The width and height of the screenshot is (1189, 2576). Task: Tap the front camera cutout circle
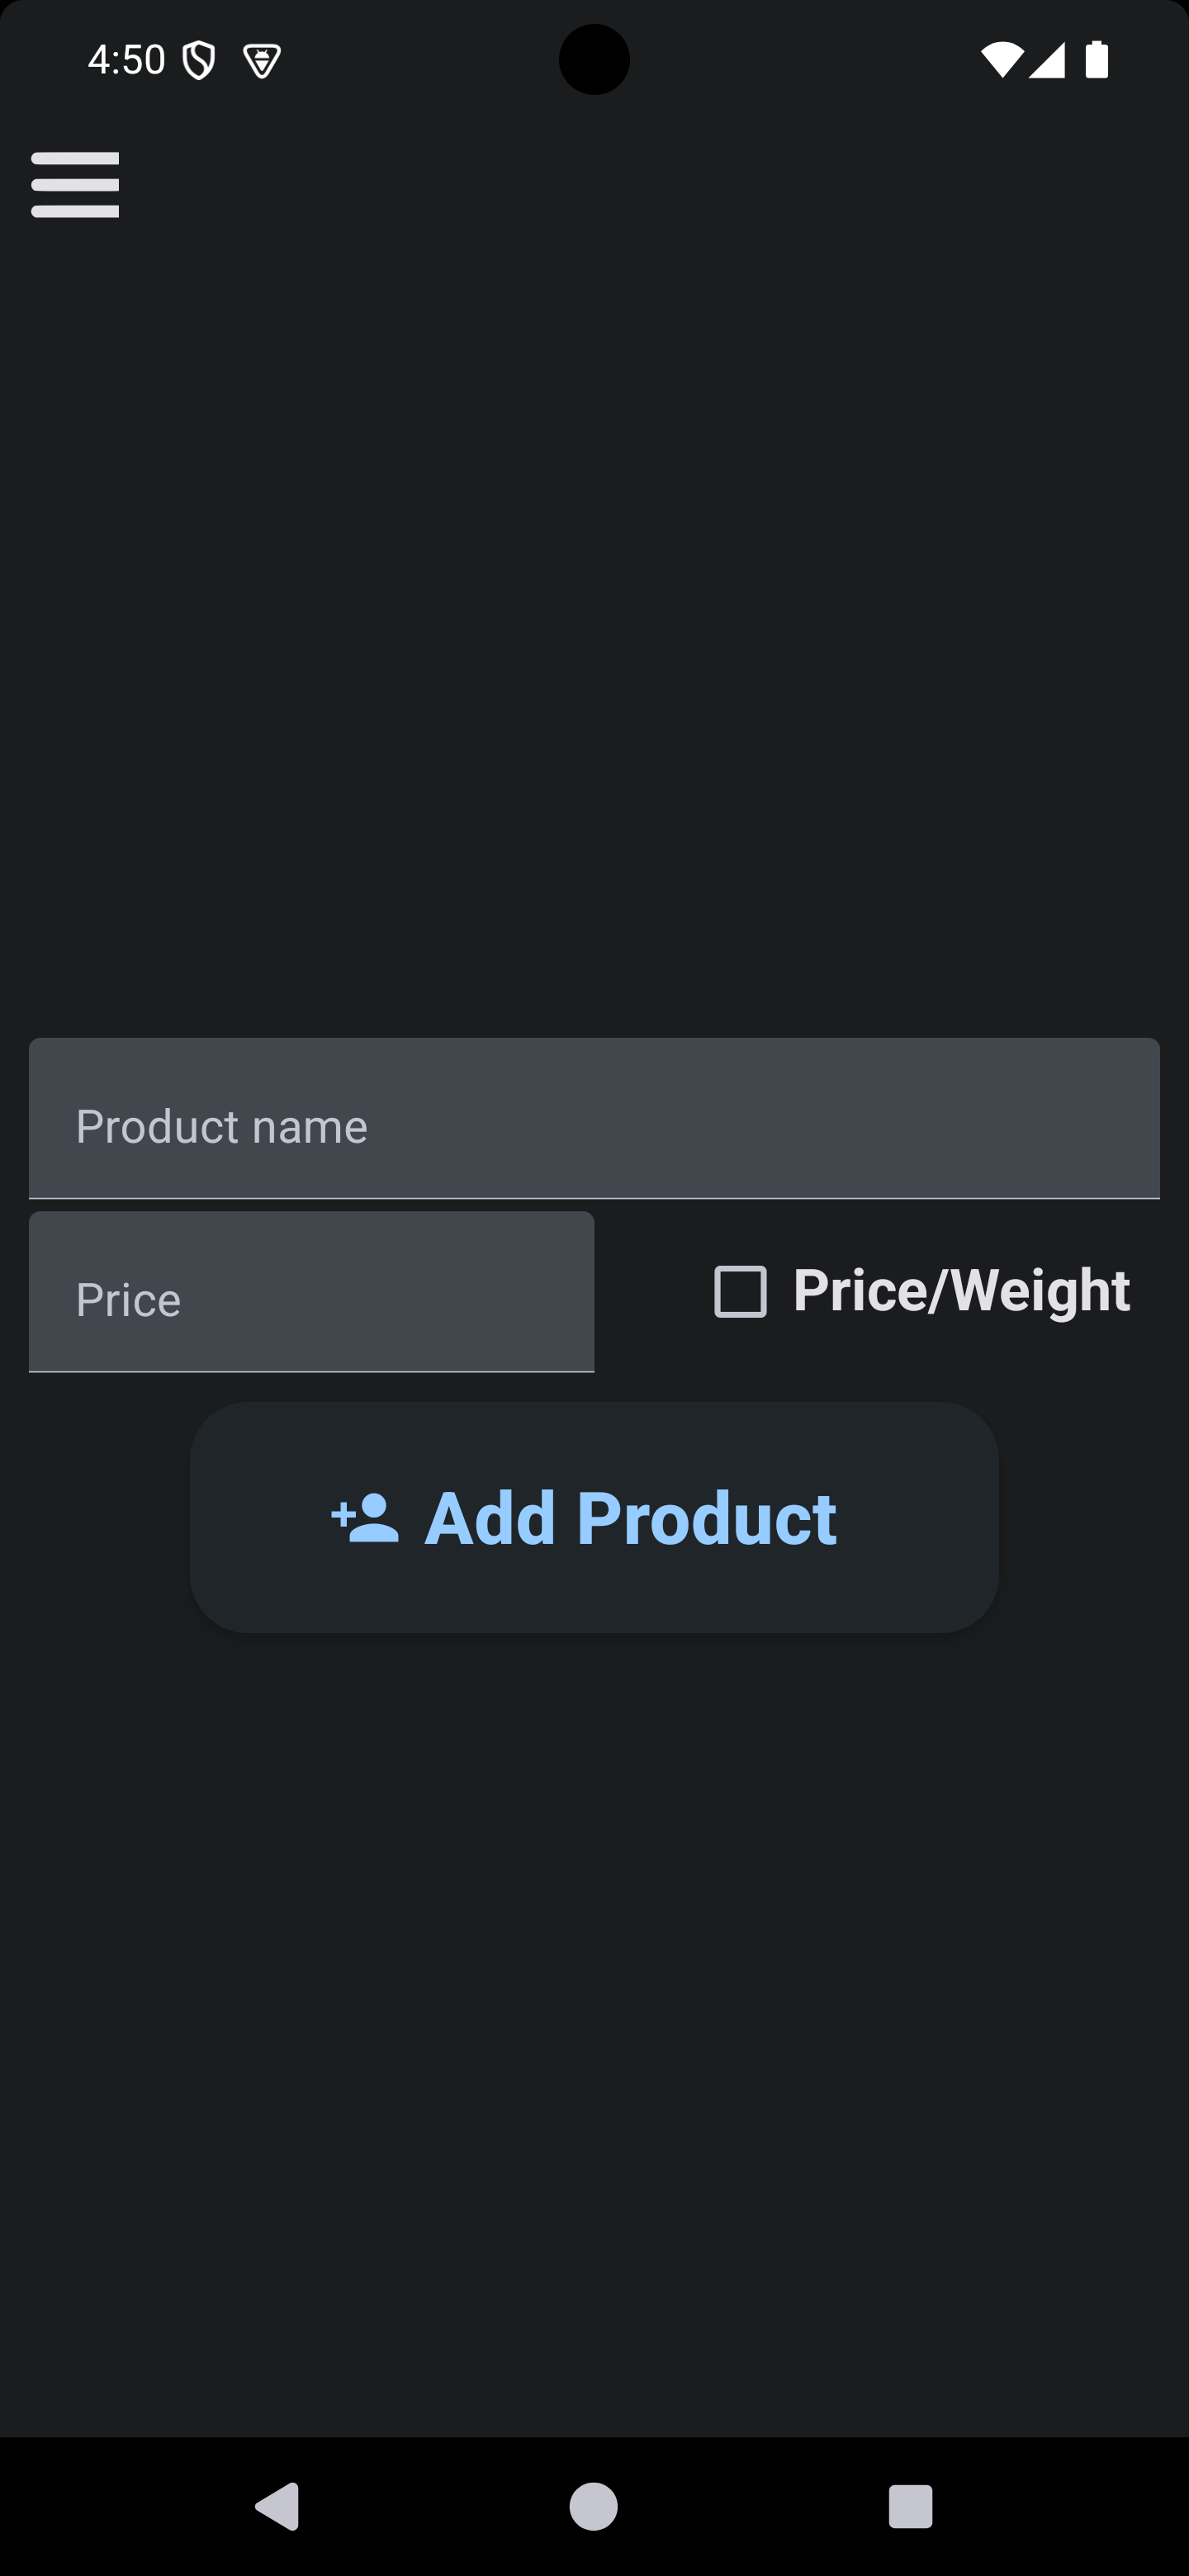point(594,60)
